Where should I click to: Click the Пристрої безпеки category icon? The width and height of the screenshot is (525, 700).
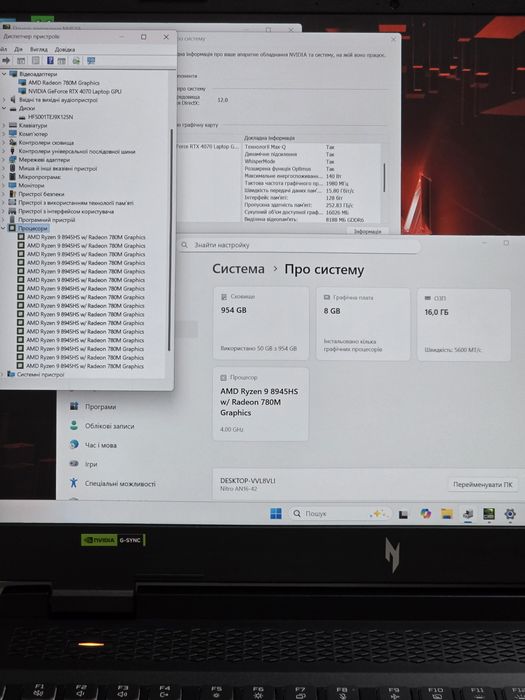12,194
